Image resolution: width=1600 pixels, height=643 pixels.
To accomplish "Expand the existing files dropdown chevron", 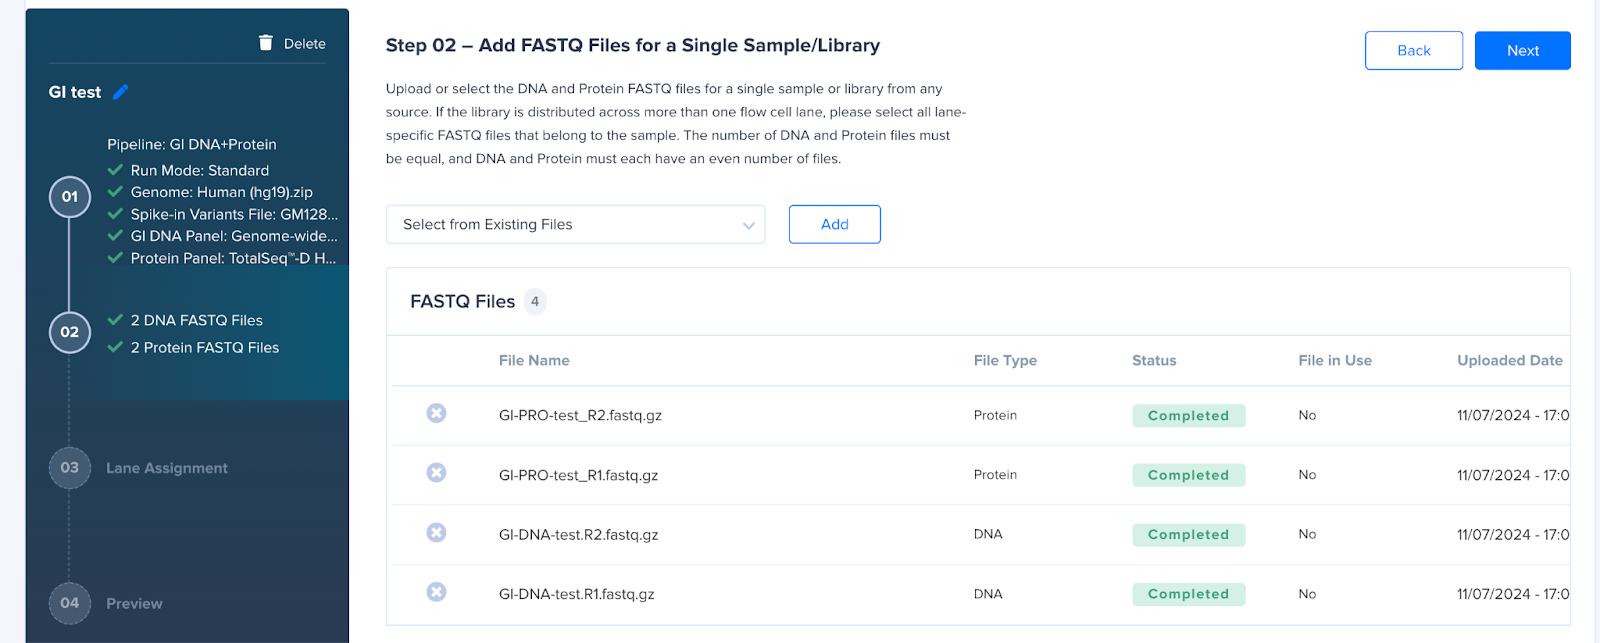I will click(x=748, y=225).
